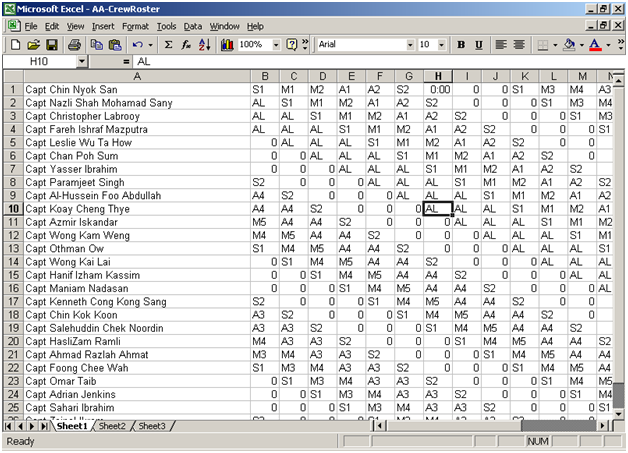The height and width of the screenshot is (453, 628).
Task: Open the Zoom percentage dropdown
Action: (274, 45)
